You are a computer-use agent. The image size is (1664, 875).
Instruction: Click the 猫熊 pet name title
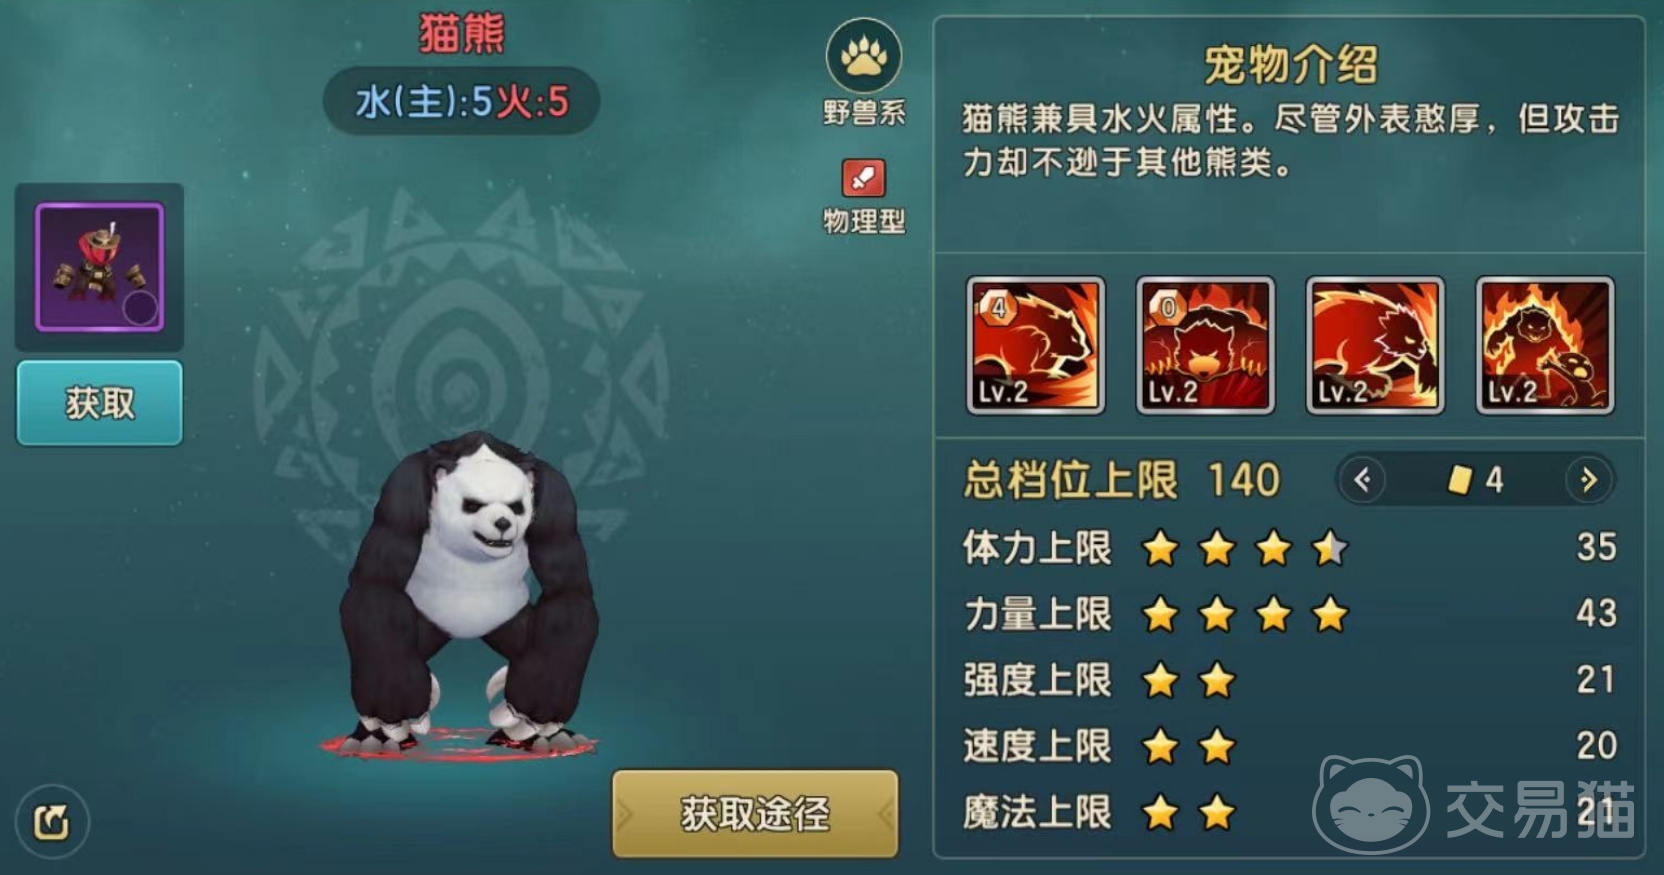[x=462, y=33]
